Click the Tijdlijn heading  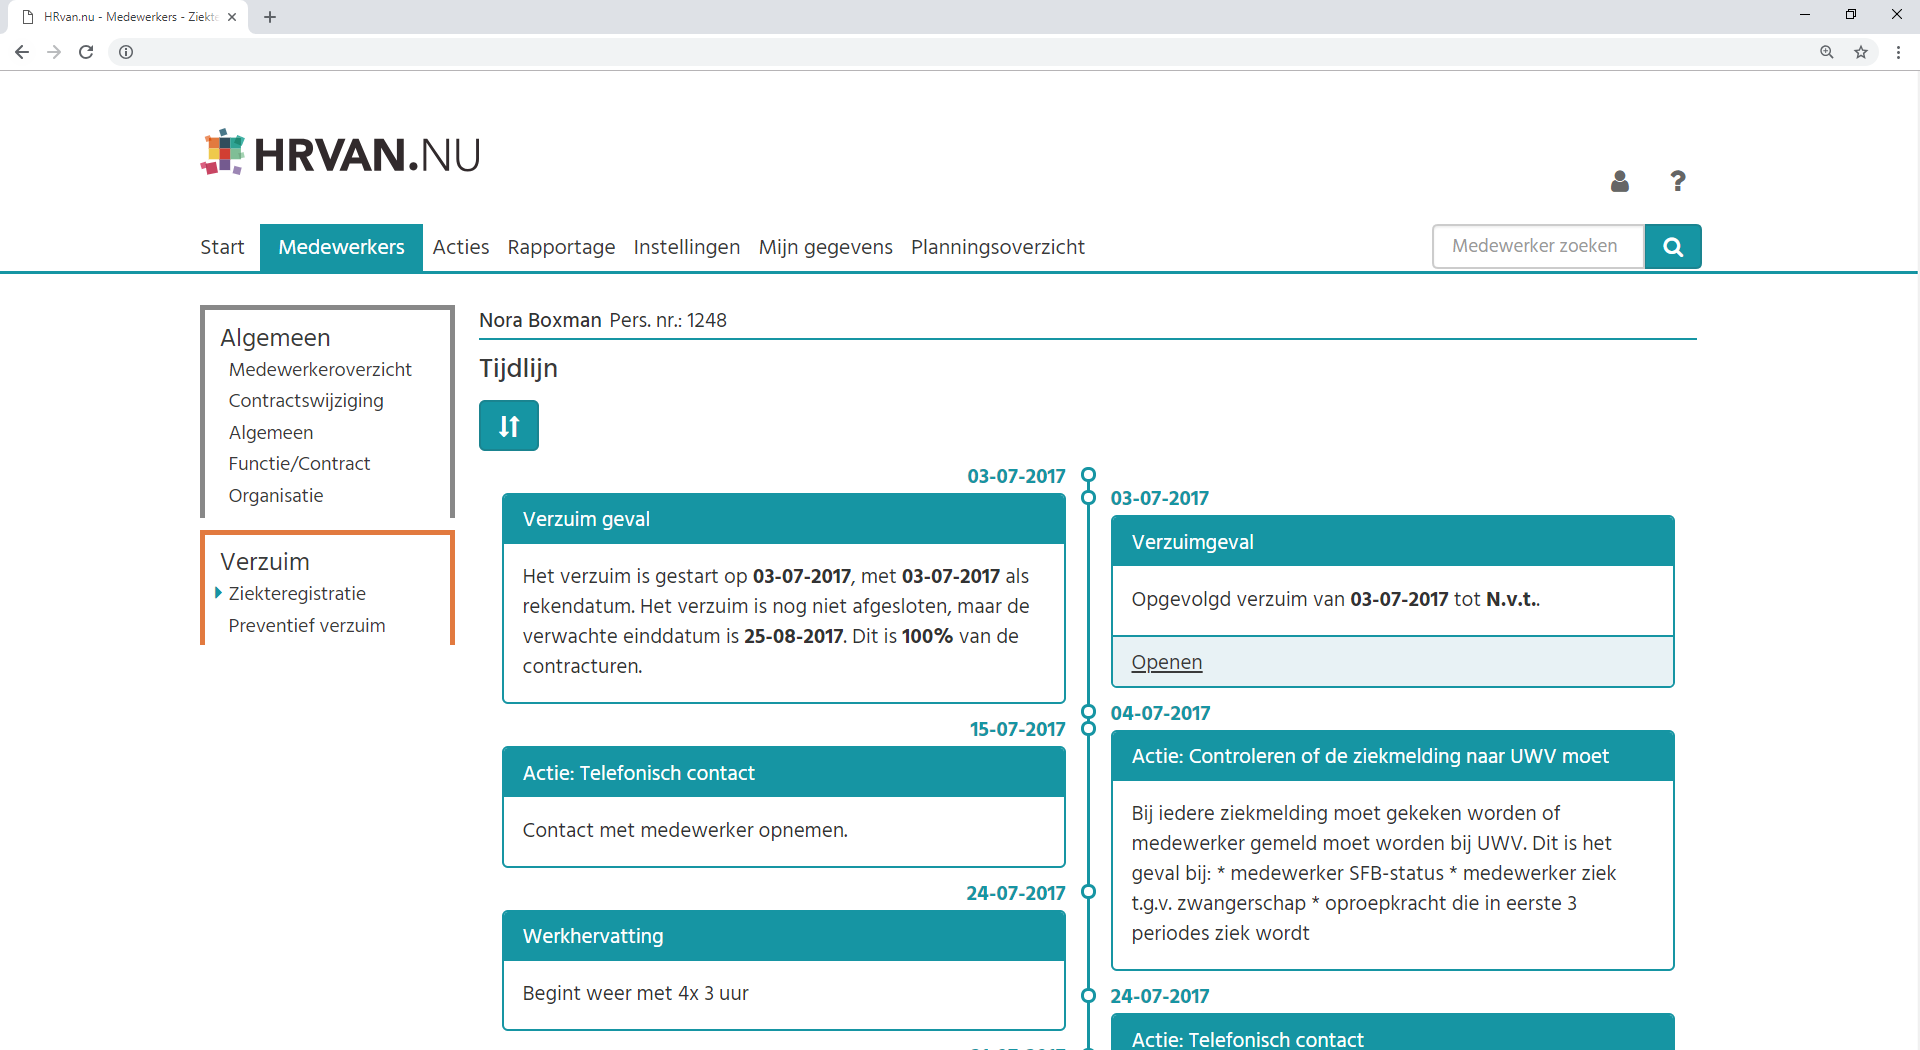518,368
